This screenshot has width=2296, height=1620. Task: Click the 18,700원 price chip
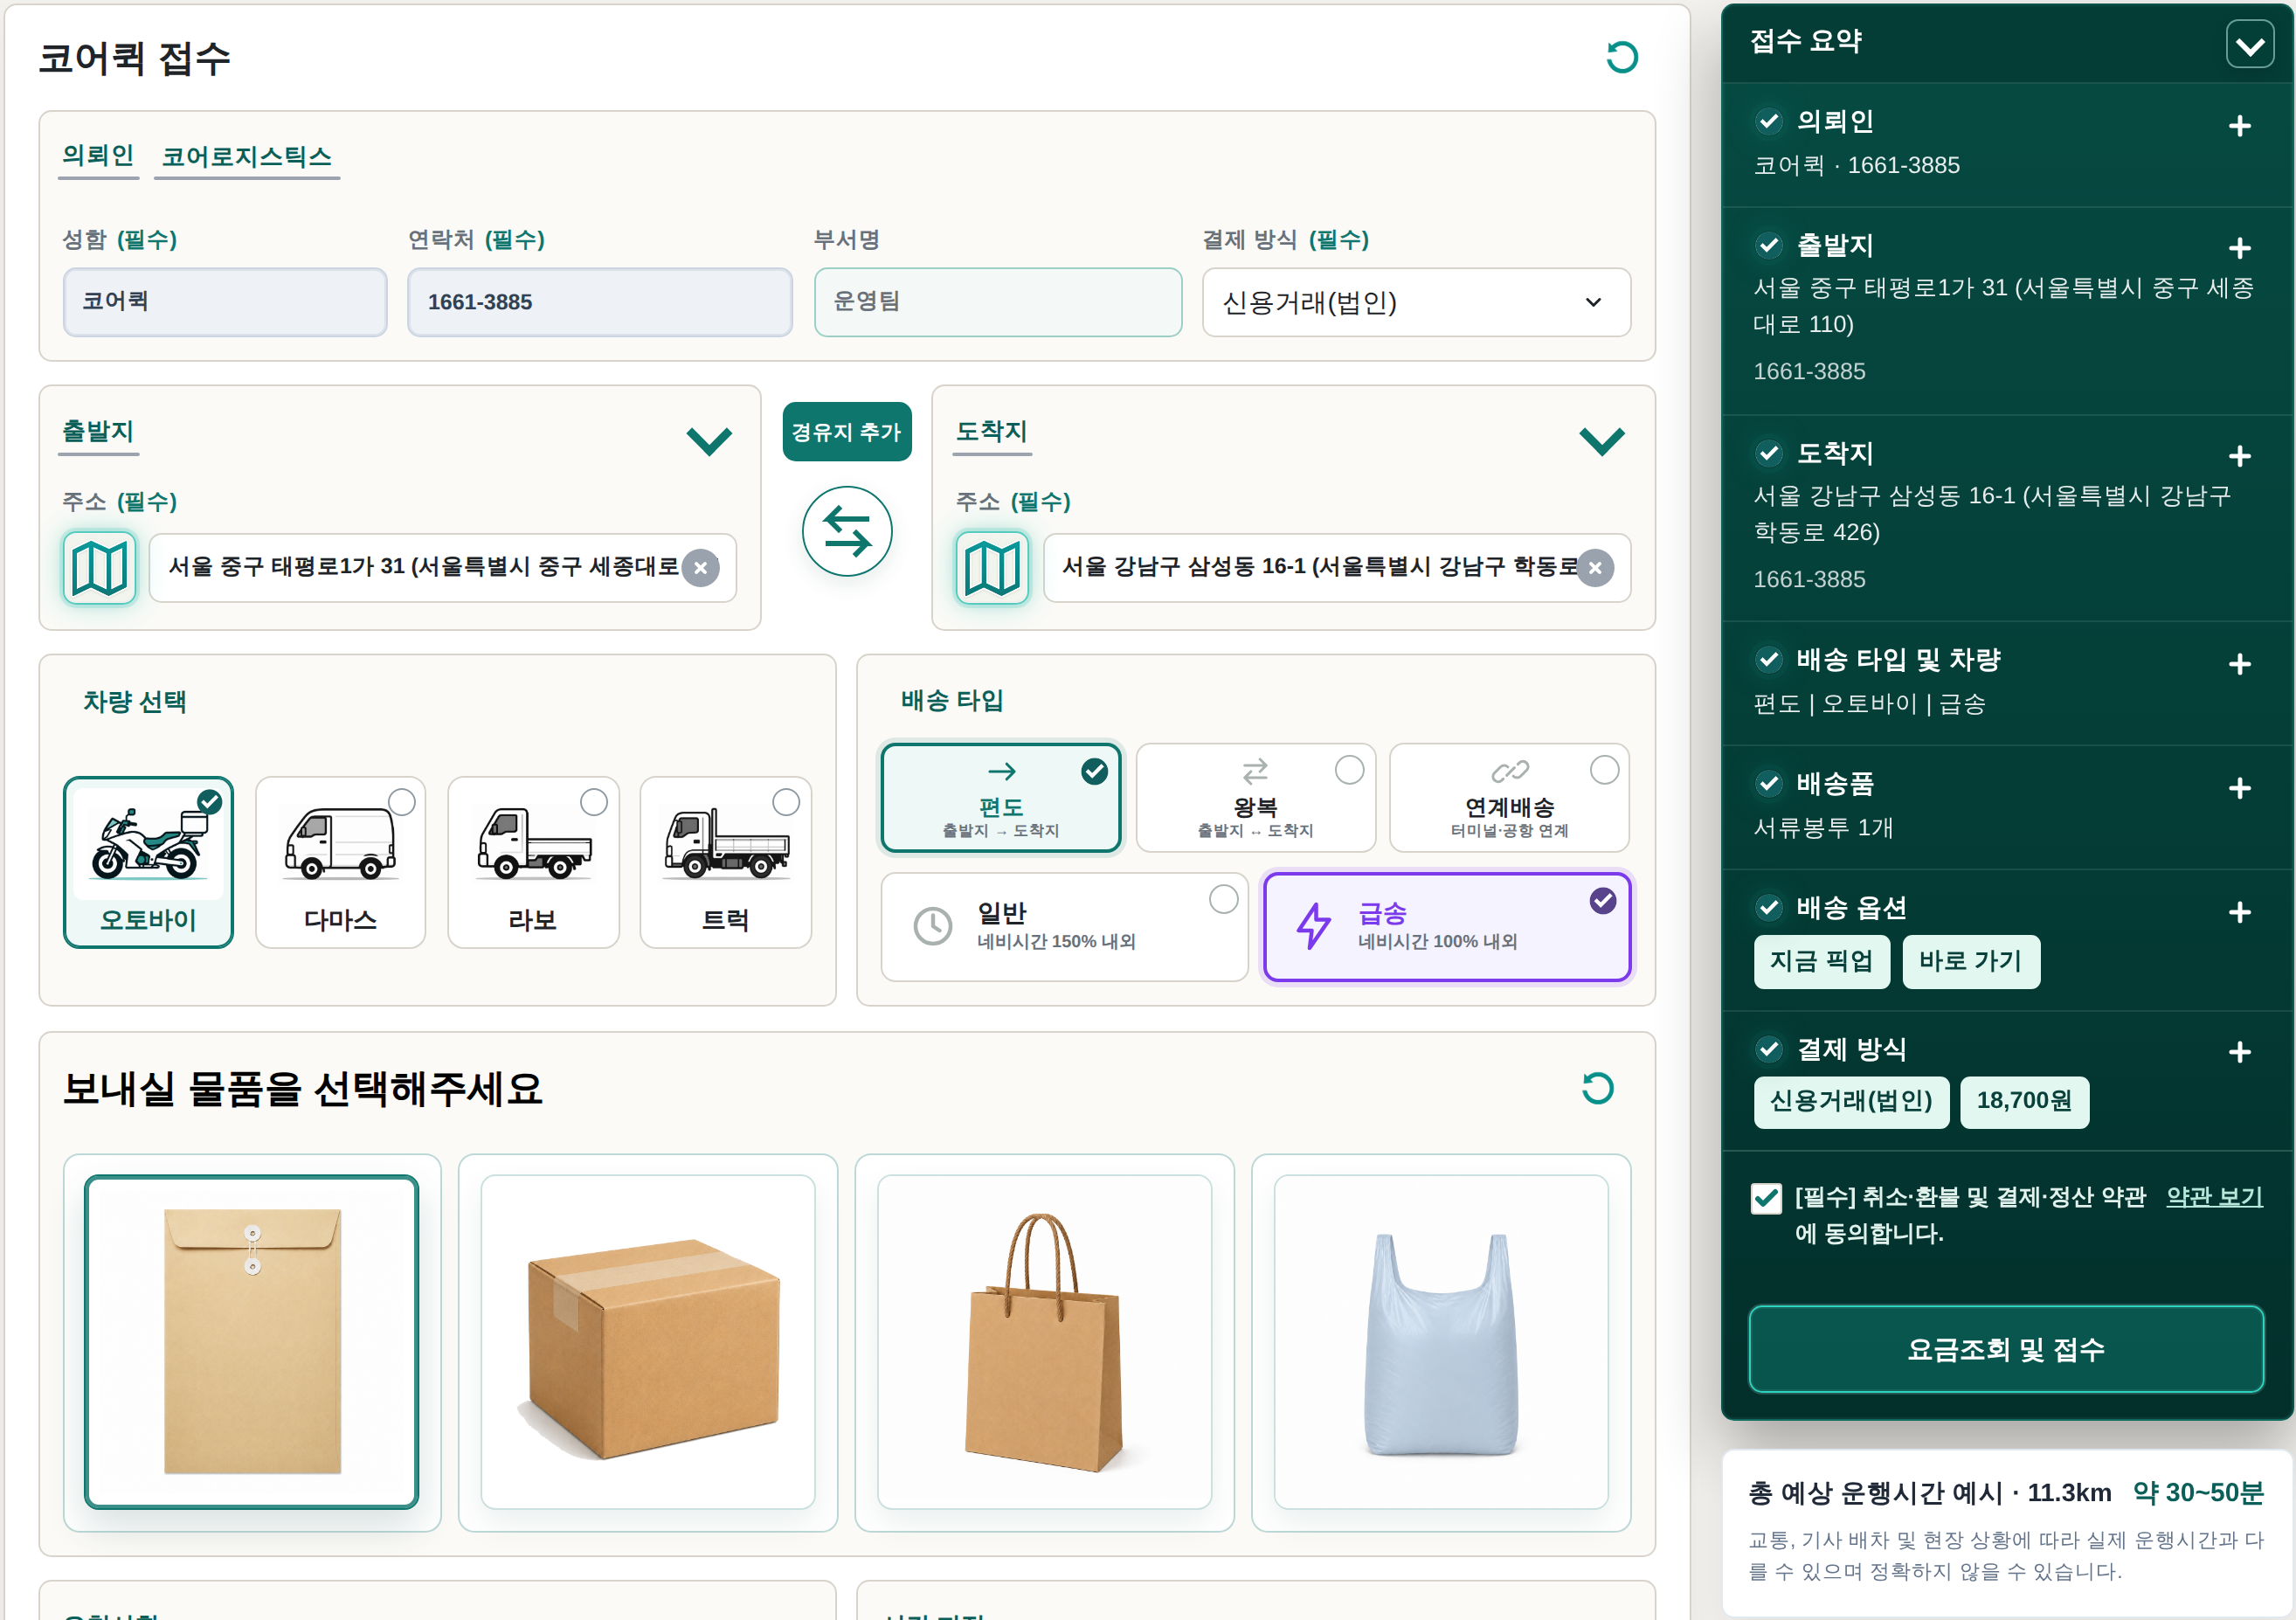[x=2024, y=1102]
